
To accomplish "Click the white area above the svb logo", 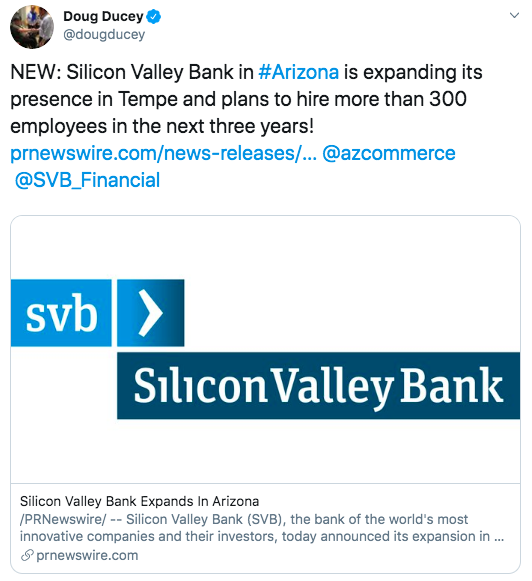I will tap(265, 248).
